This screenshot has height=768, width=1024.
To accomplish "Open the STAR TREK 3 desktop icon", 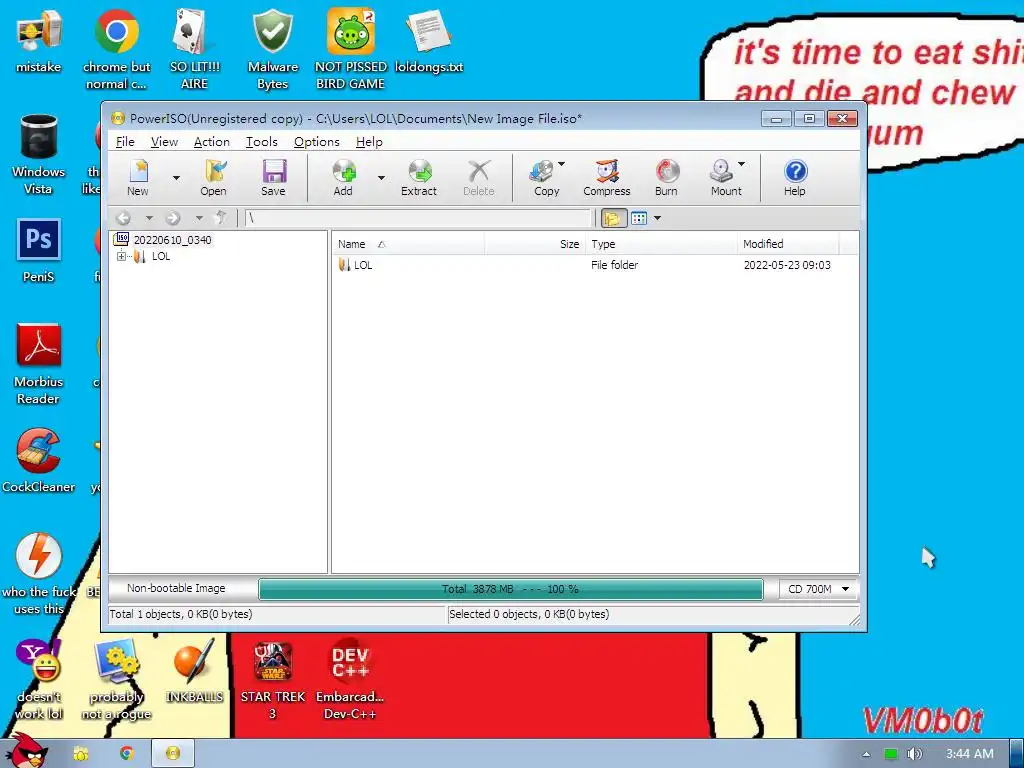I will 273,679.
